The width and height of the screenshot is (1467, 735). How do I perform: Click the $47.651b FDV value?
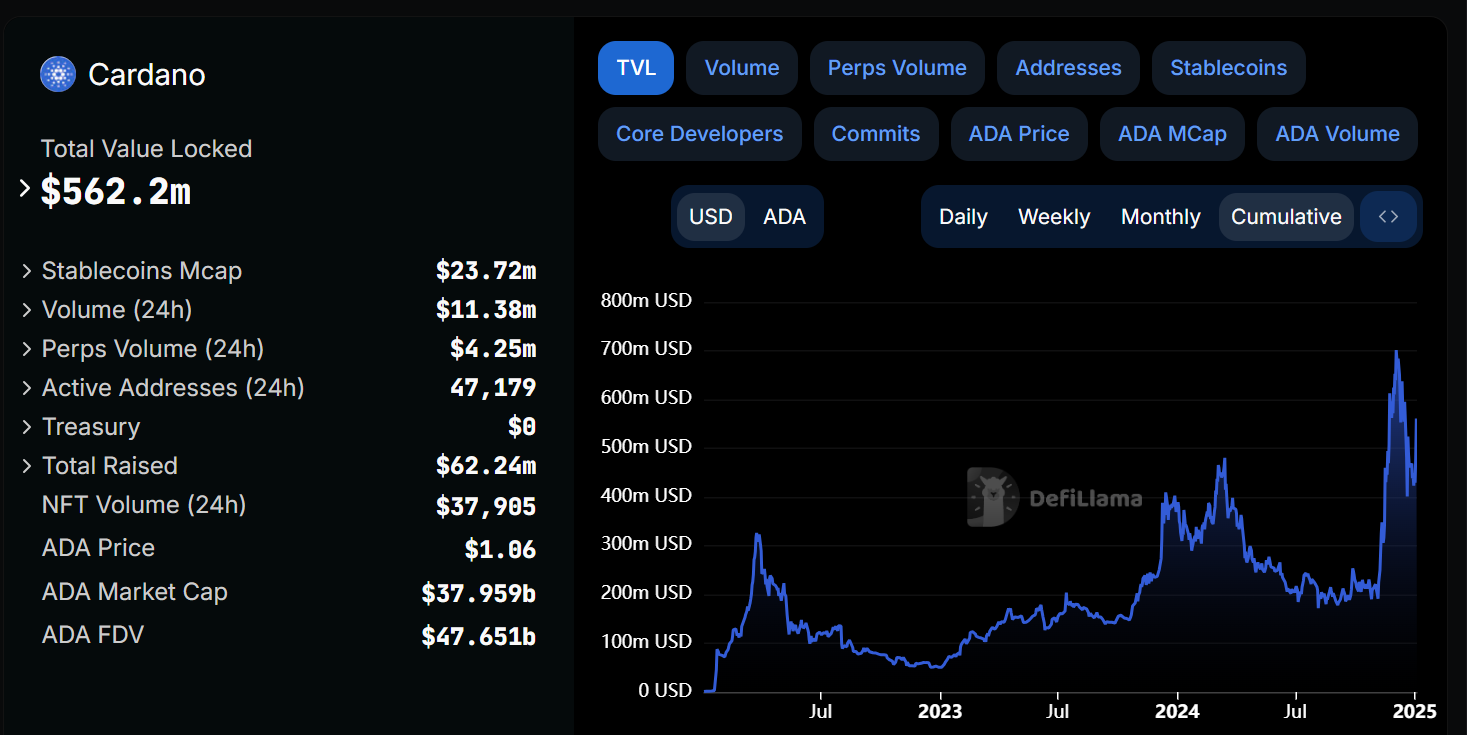pyautogui.click(x=479, y=637)
